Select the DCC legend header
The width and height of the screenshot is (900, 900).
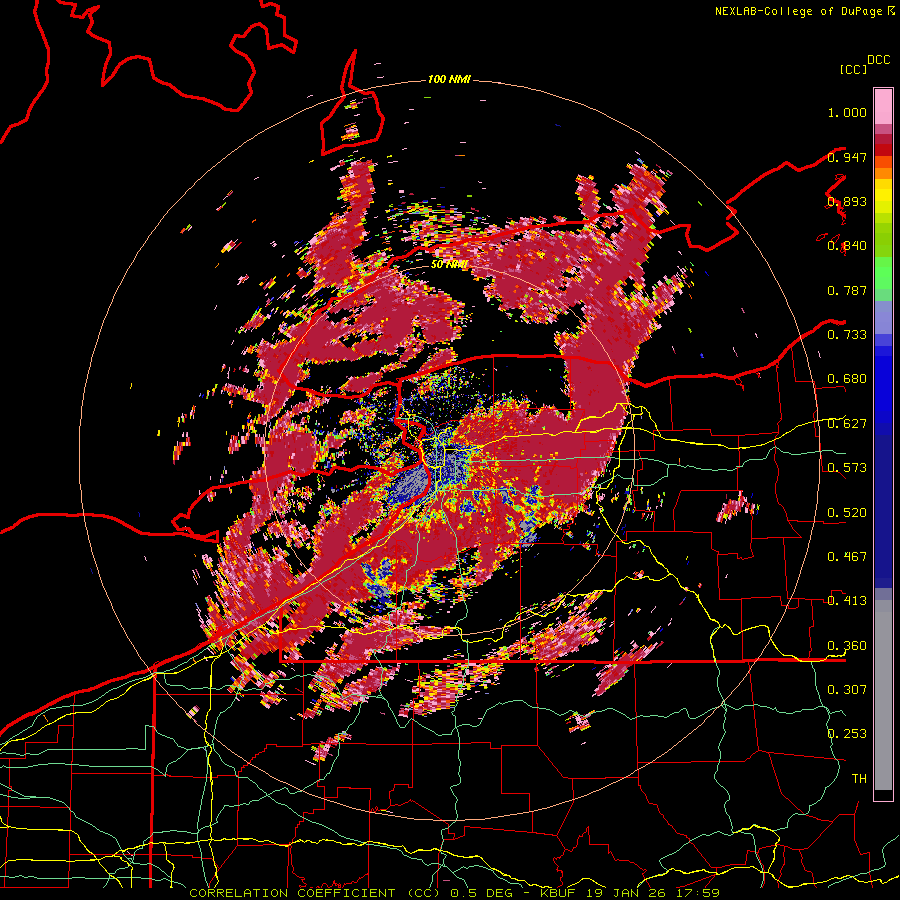(878, 60)
